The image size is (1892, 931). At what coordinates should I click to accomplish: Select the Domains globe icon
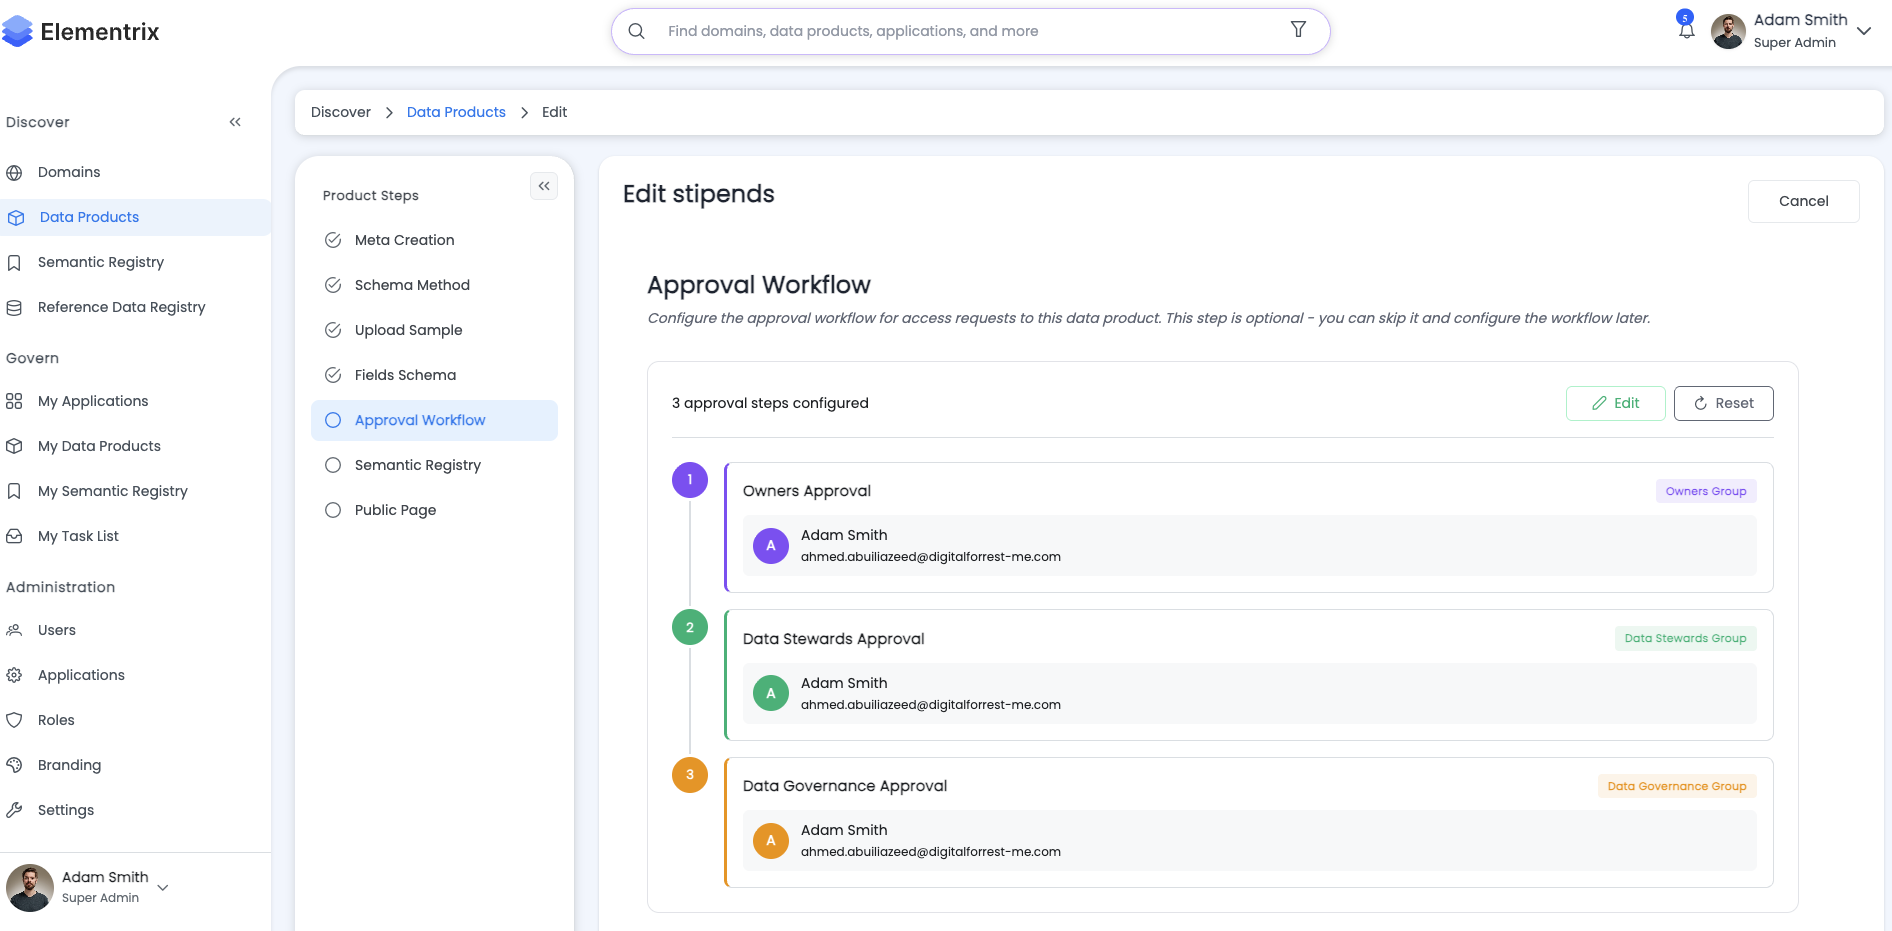15,172
